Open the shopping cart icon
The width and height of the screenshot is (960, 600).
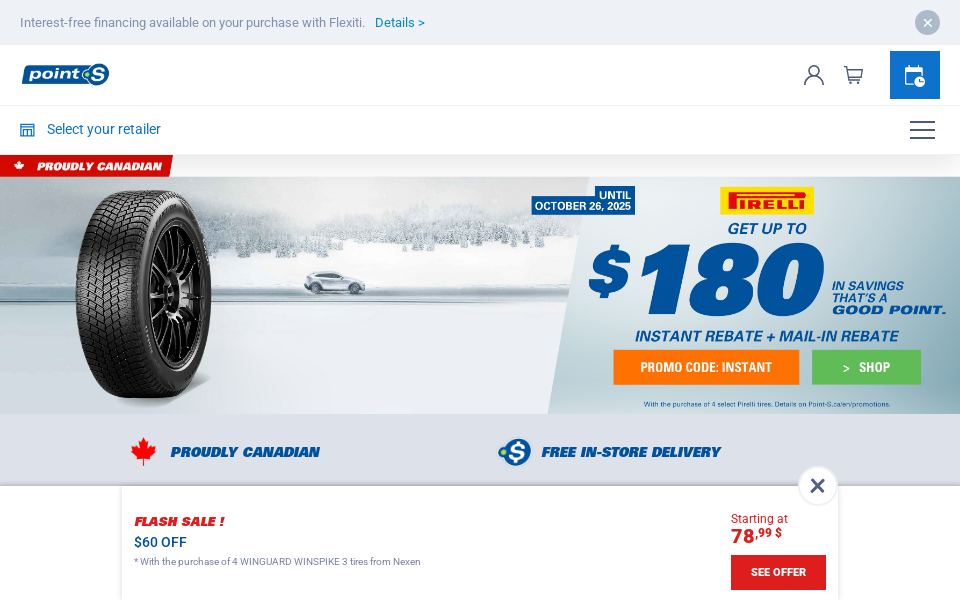(x=853, y=75)
